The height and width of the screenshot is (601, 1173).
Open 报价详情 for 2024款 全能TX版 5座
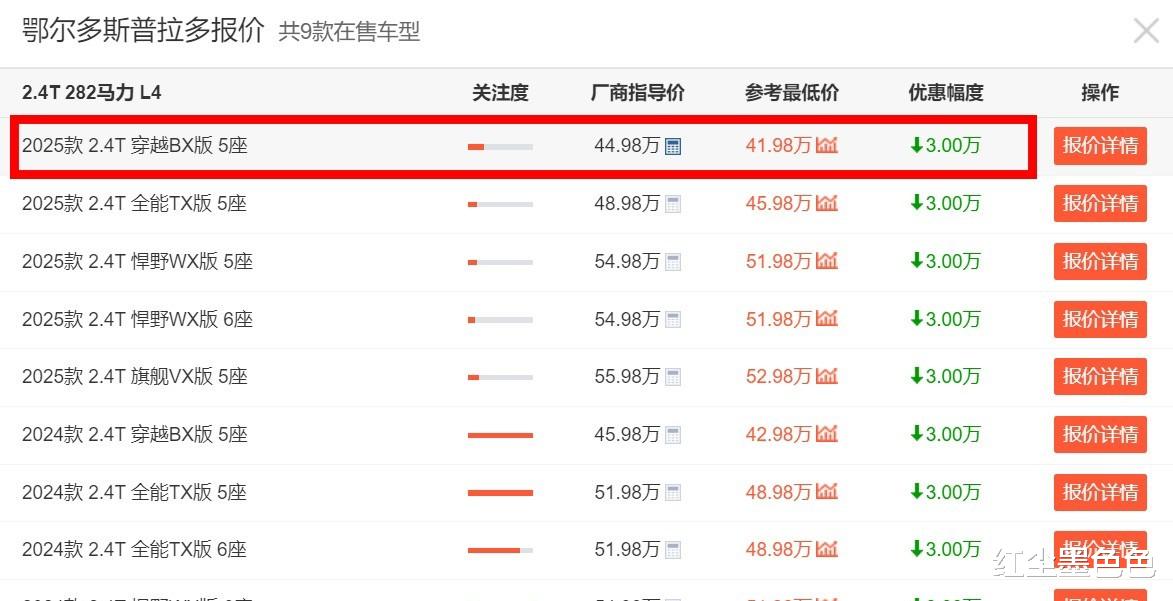(1100, 492)
